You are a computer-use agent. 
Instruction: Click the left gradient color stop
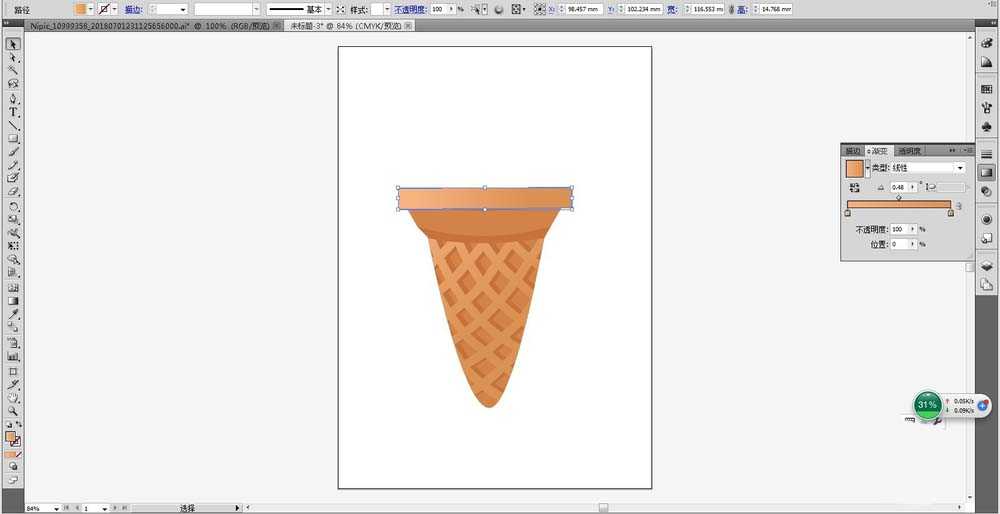[848, 212]
